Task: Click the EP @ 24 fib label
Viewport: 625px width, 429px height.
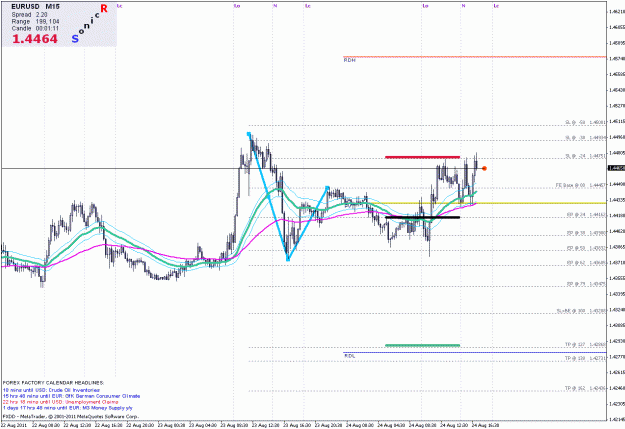Action: [x=586, y=215]
